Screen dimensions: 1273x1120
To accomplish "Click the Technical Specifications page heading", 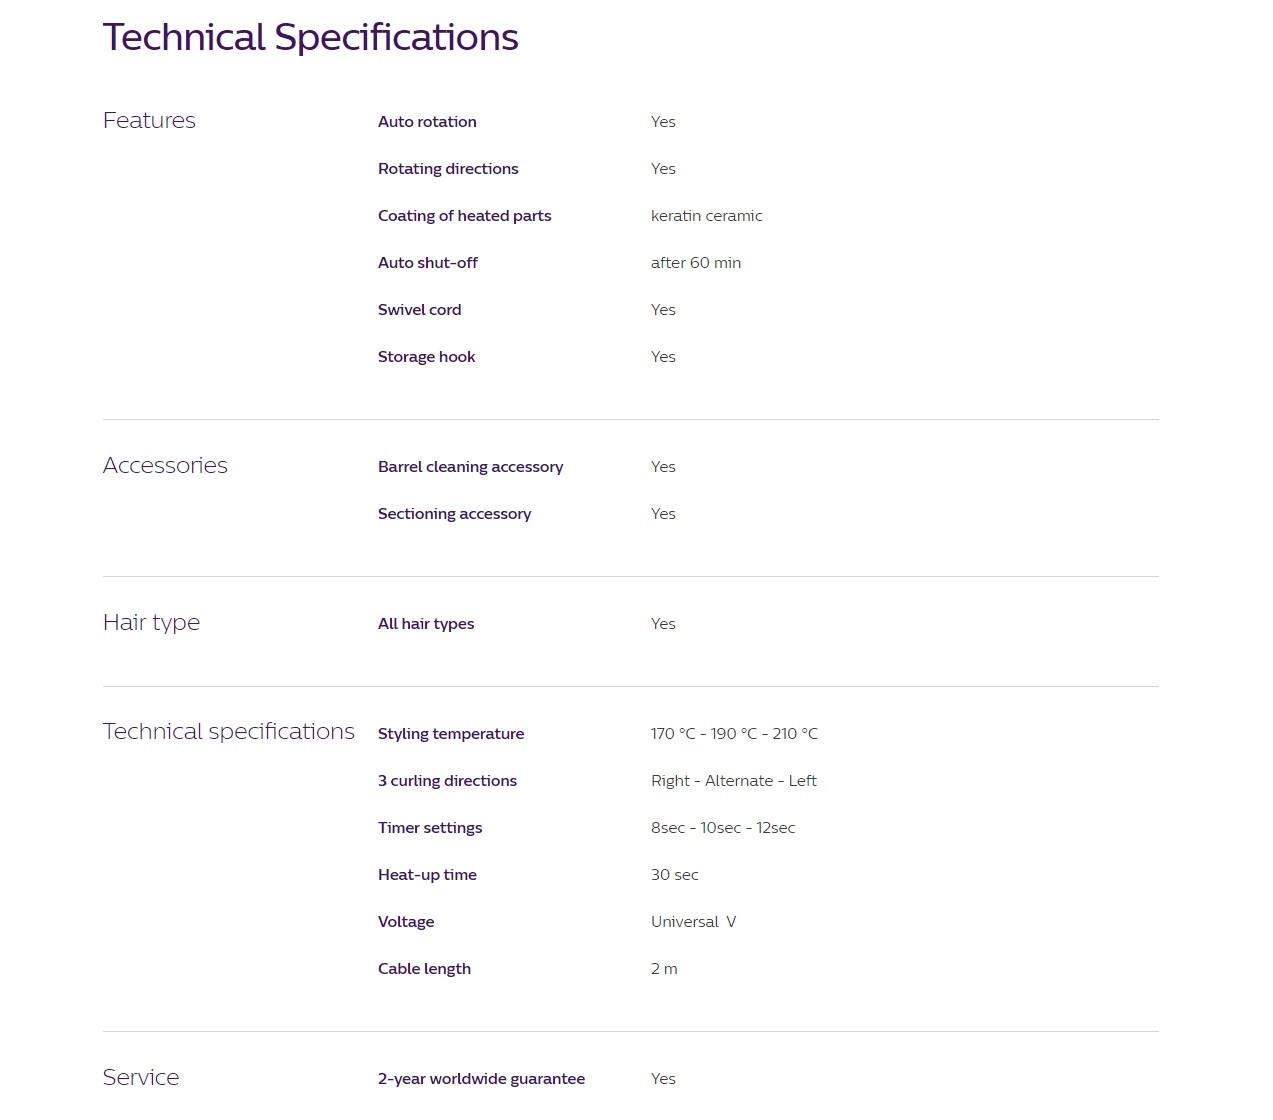I will (x=310, y=38).
